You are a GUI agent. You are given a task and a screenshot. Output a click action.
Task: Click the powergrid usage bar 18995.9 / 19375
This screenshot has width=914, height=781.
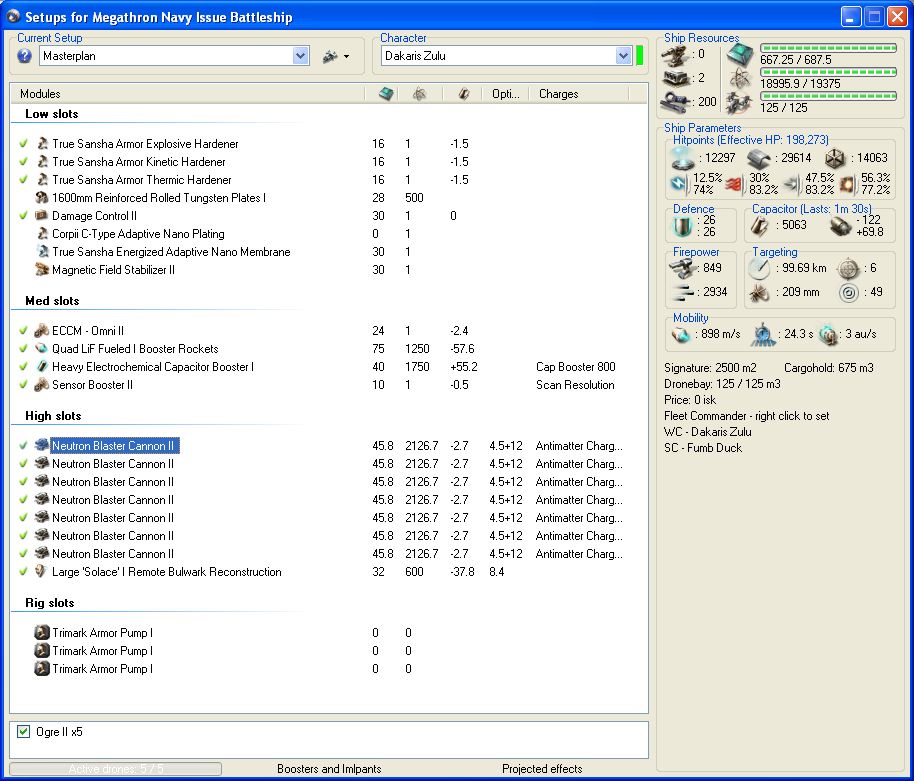point(828,72)
